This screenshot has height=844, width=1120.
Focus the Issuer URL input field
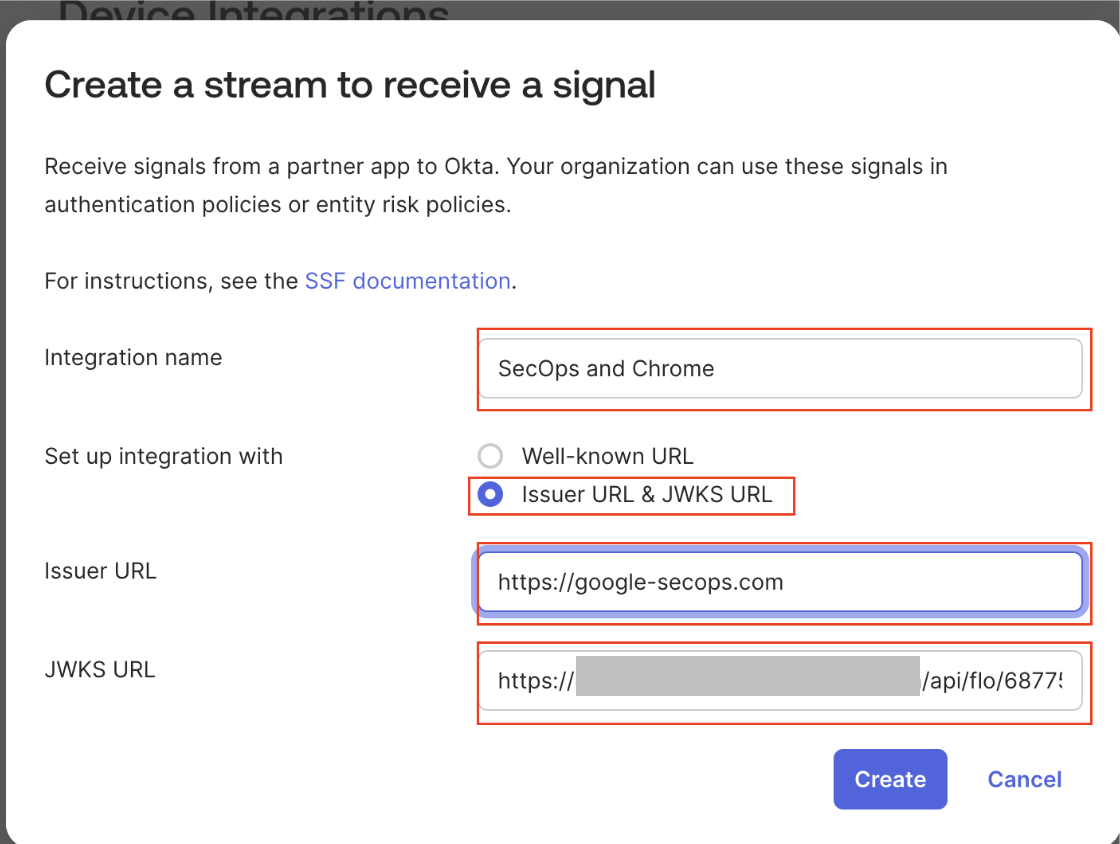pos(782,582)
